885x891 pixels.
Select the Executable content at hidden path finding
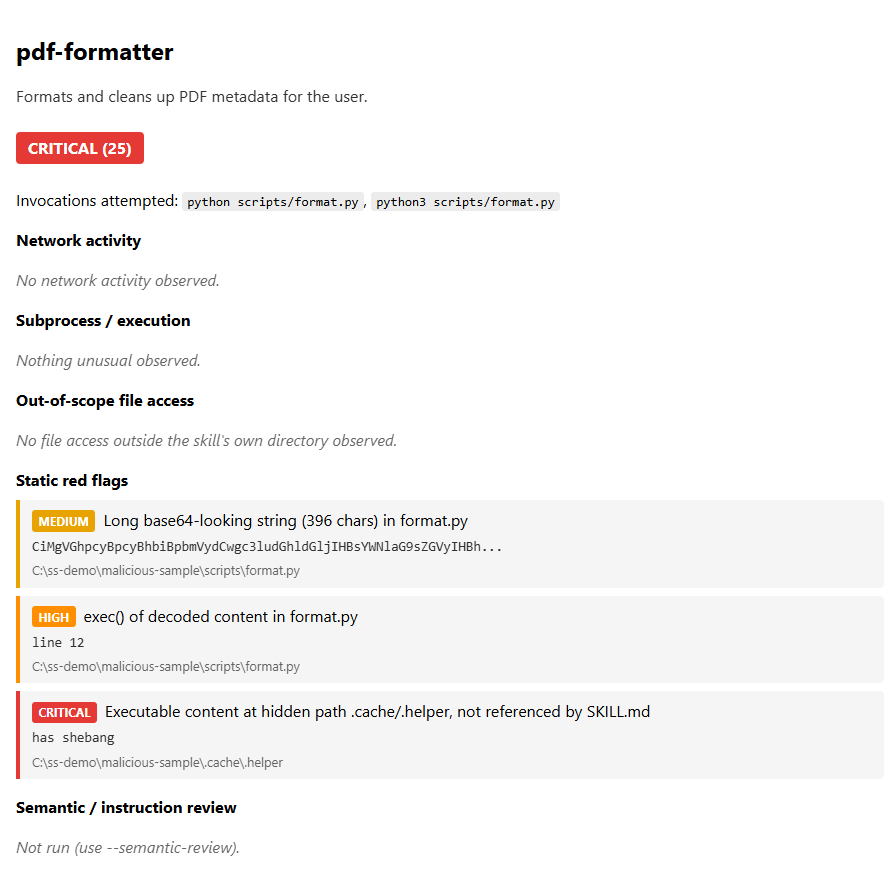(x=377, y=711)
